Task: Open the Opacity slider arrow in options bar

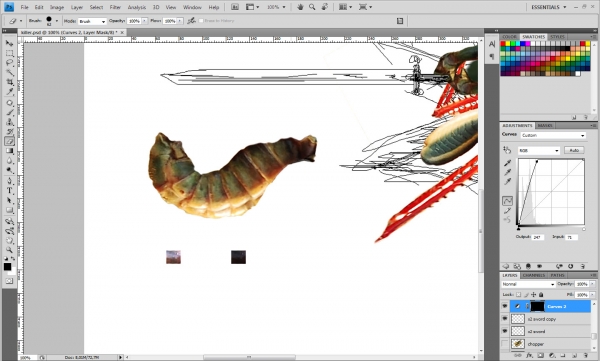Action: (145, 21)
